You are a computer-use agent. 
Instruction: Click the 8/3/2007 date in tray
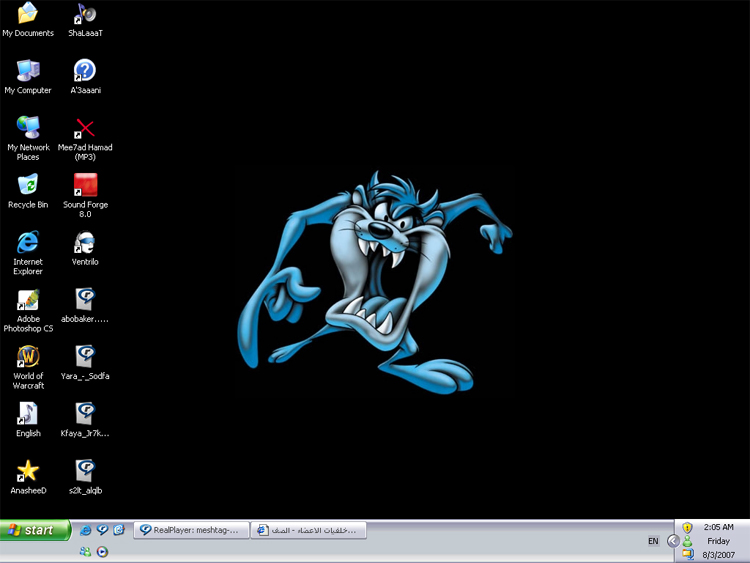[x=718, y=555]
